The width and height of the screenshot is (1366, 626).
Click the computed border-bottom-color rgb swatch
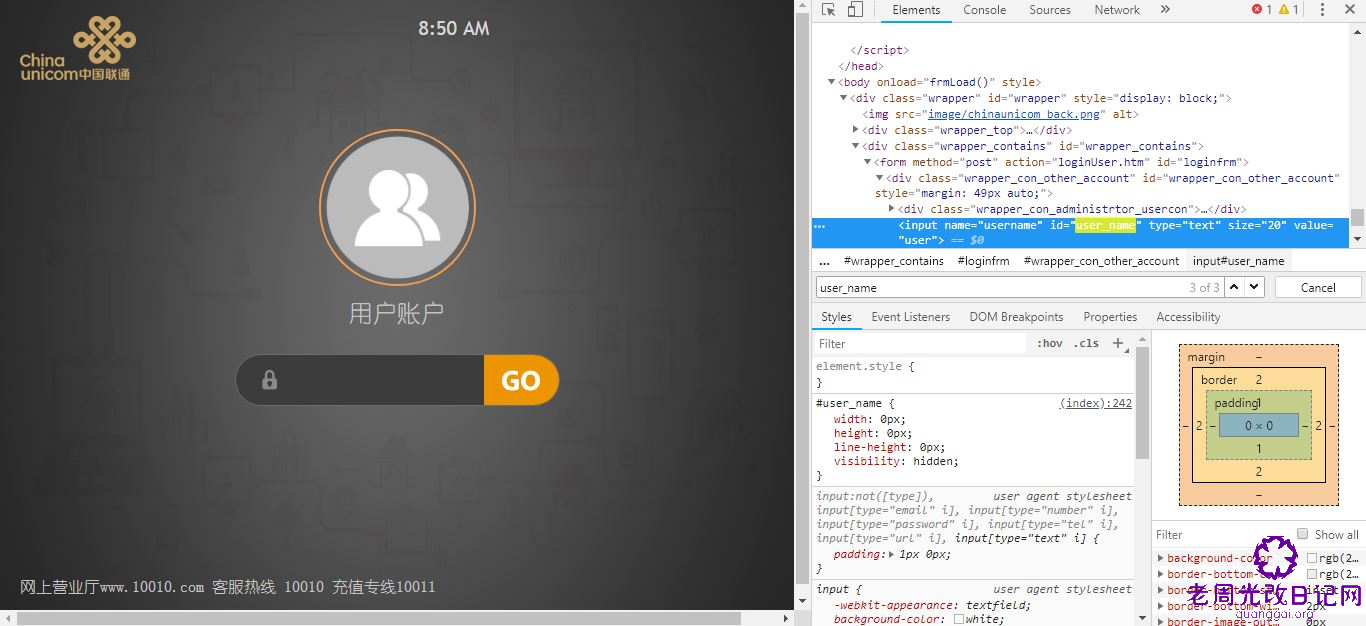[x=1312, y=574]
